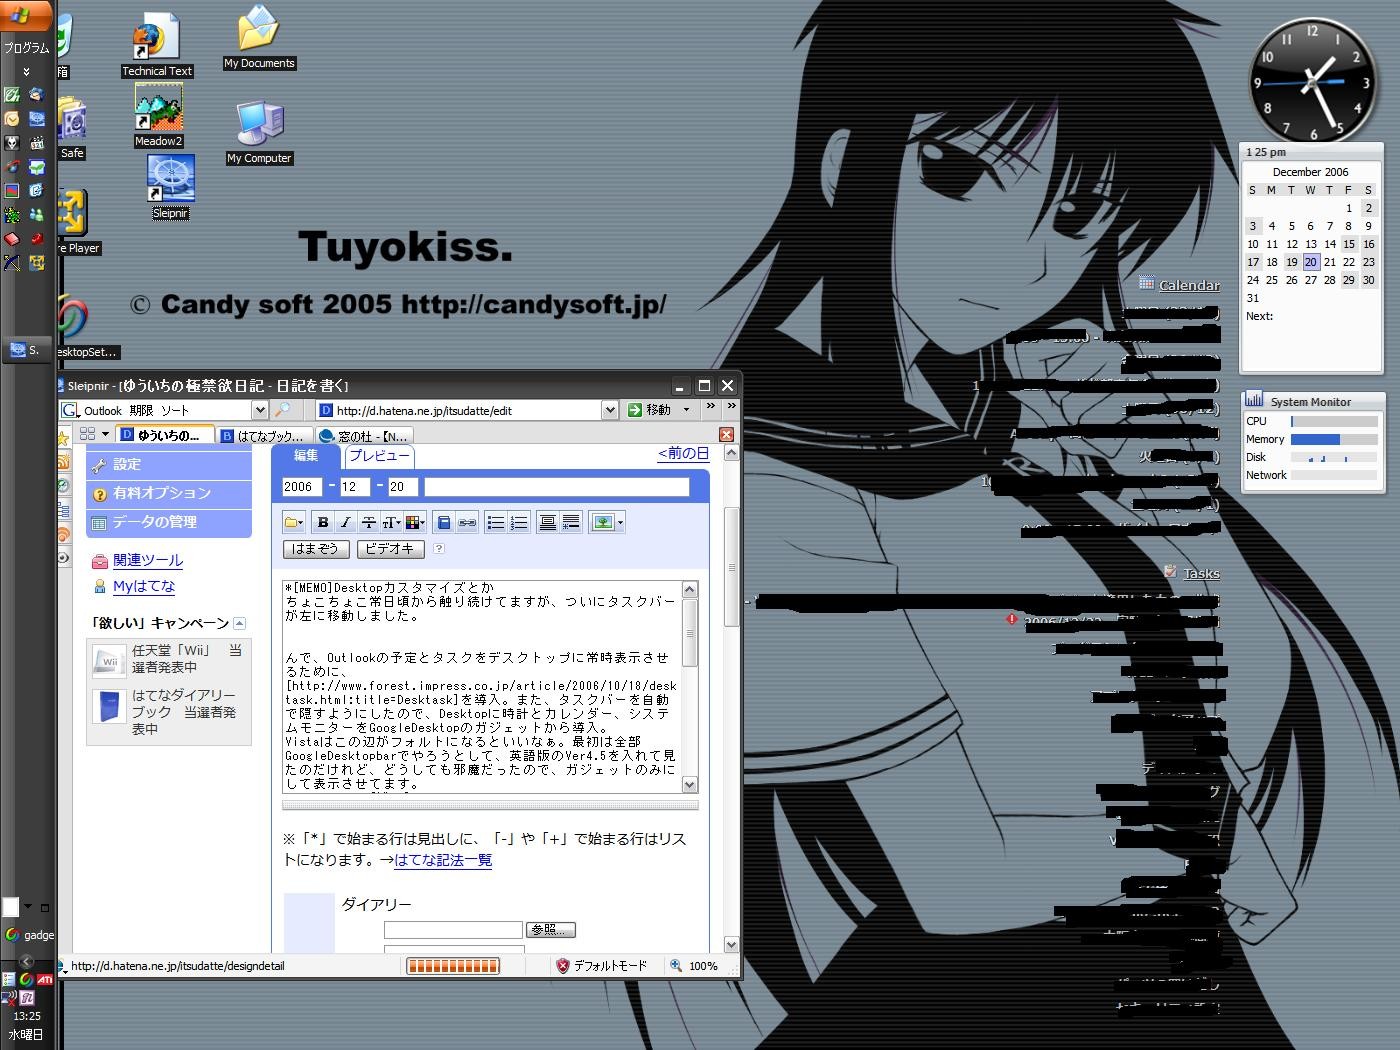The image size is (1400, 1050).
Task: Open 有料オプション paid options
Action: (x=169, y=493)
